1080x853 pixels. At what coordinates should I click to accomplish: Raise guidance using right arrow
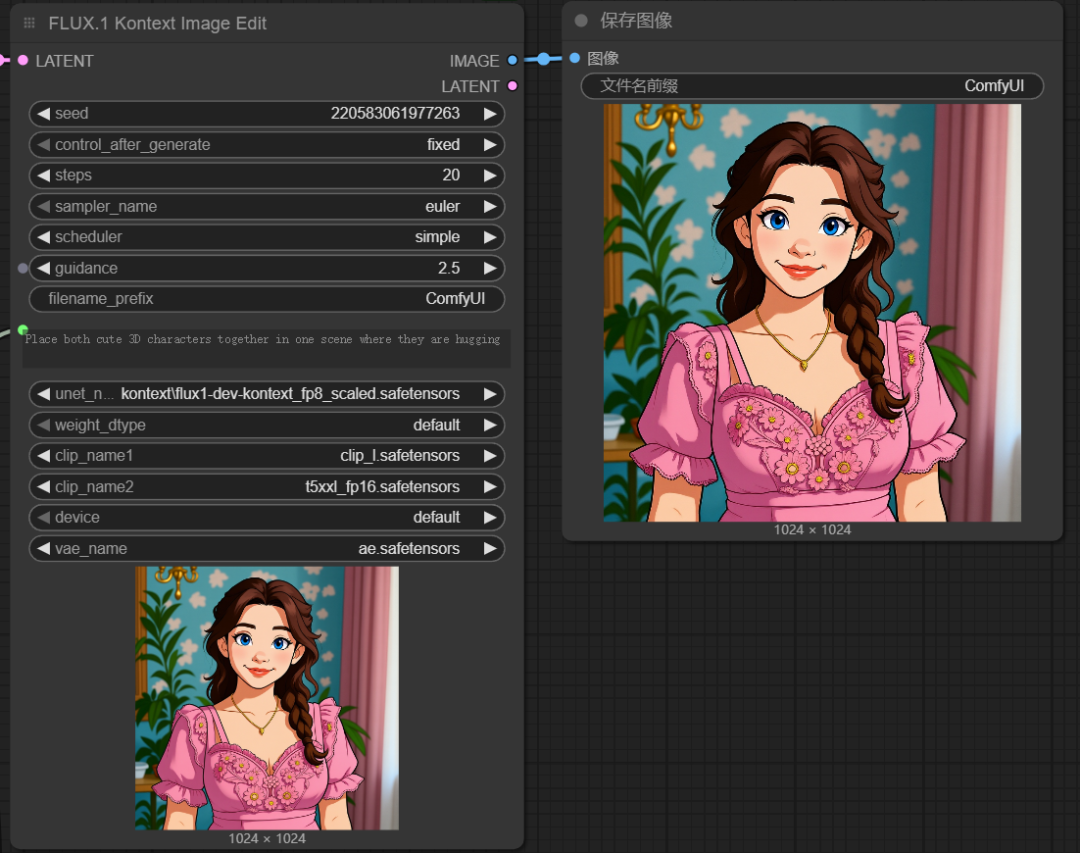(490, 268)
